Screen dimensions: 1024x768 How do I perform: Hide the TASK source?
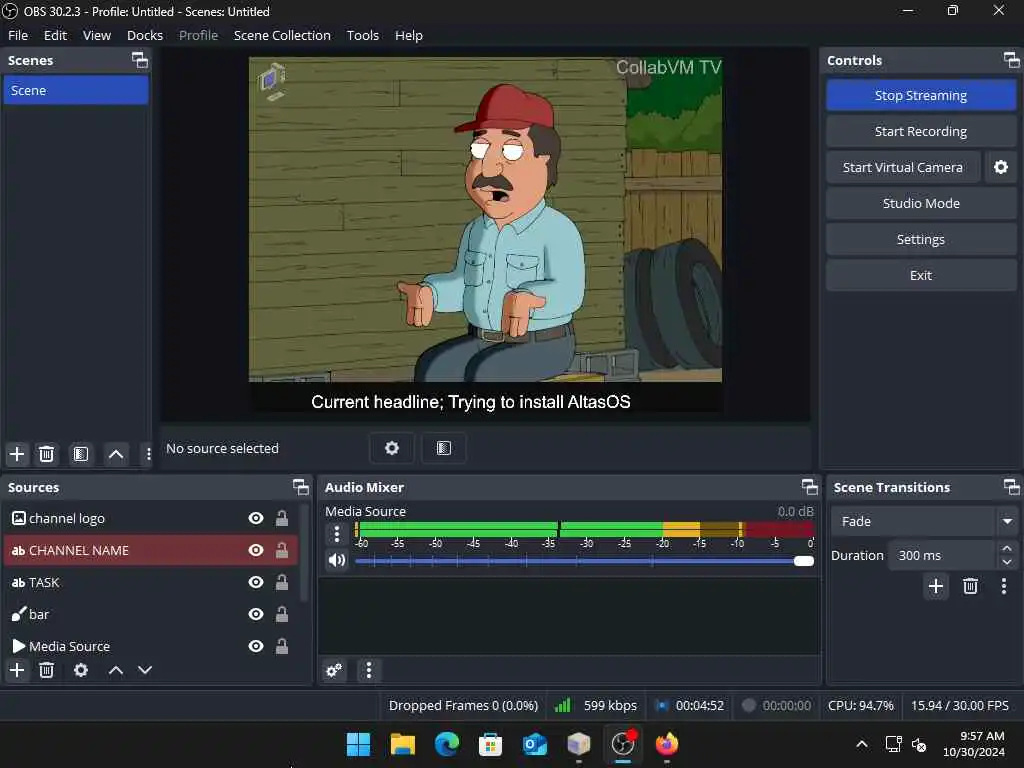[256, 583]
